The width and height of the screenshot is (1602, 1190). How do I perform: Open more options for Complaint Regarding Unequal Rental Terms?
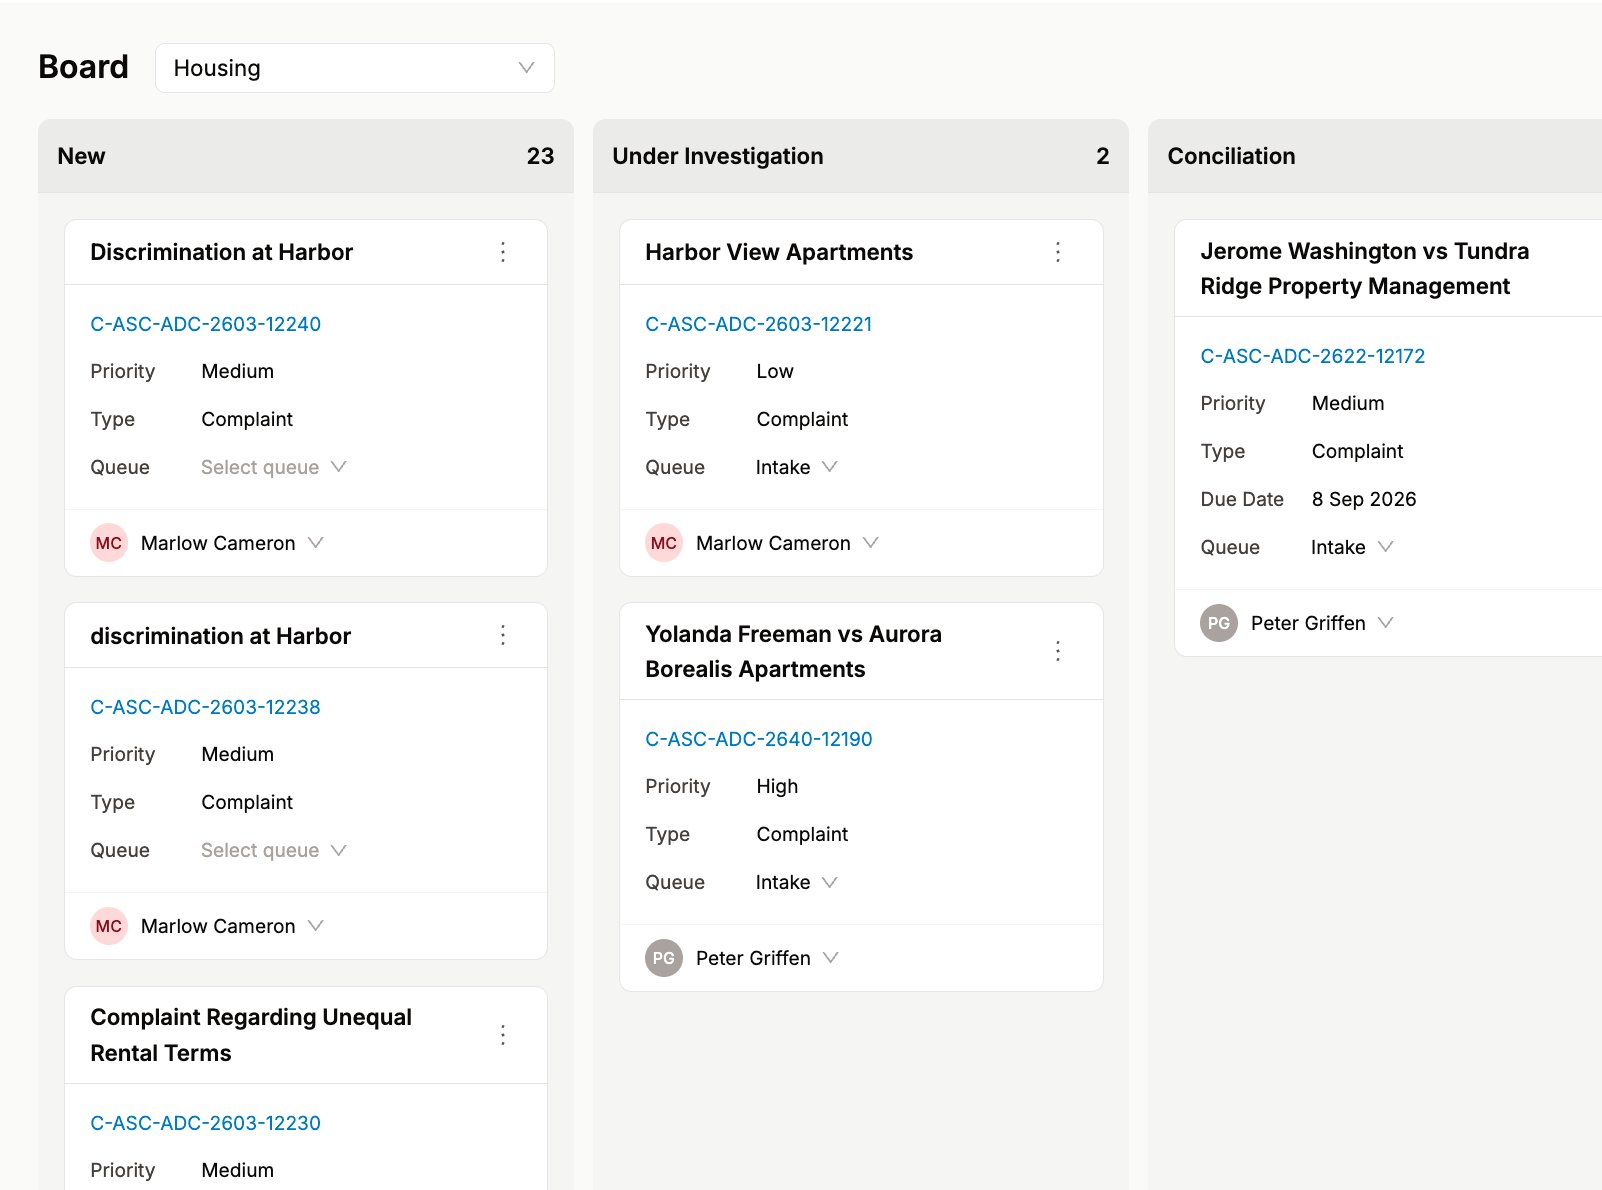503,1035
